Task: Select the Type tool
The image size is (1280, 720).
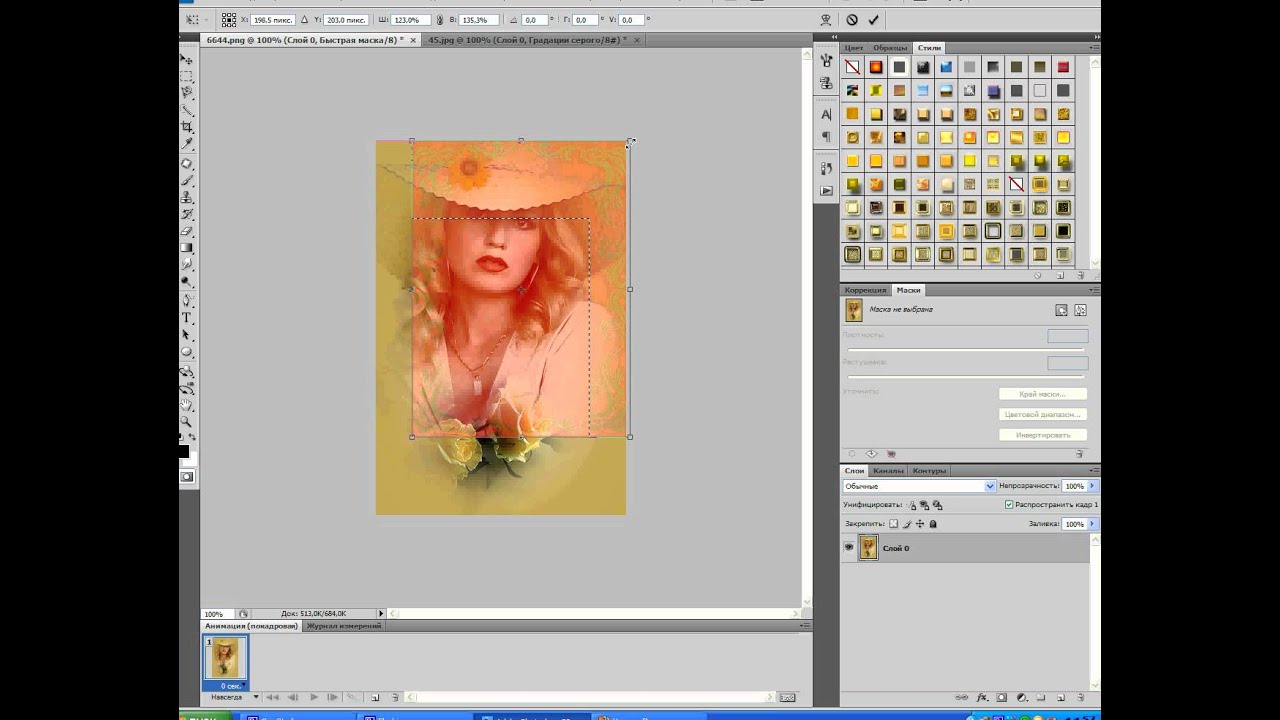Action: coord(187,318)
